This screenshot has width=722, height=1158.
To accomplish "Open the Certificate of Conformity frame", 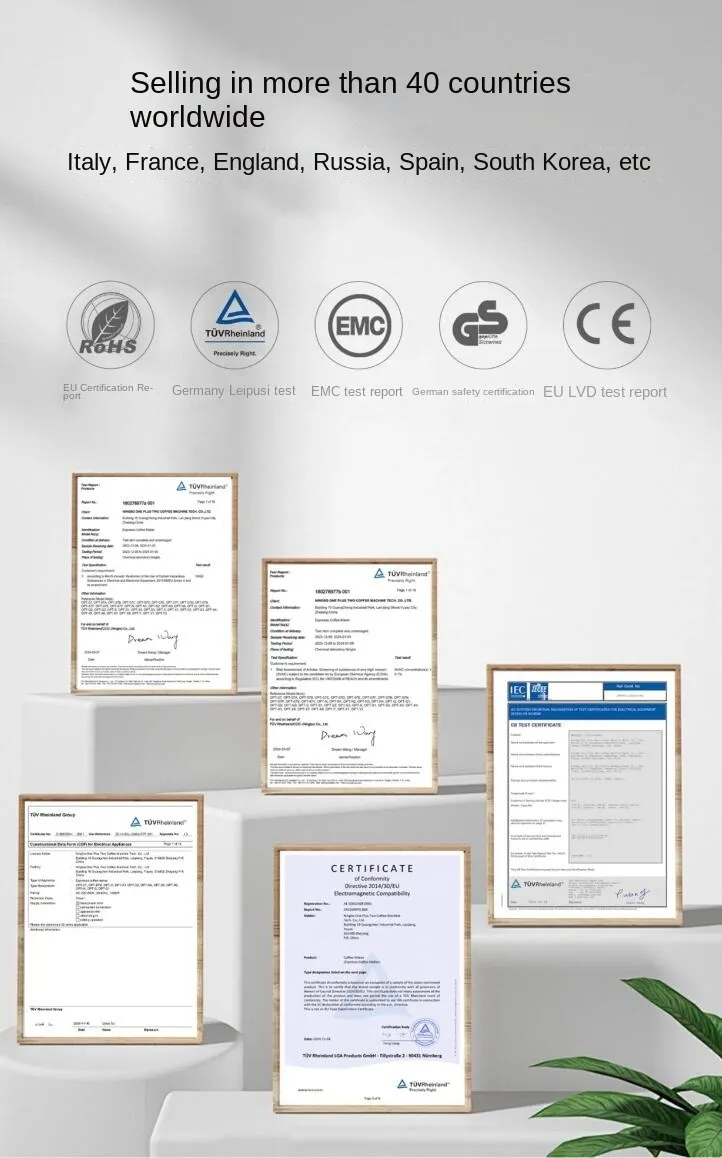I will (373, 979).
